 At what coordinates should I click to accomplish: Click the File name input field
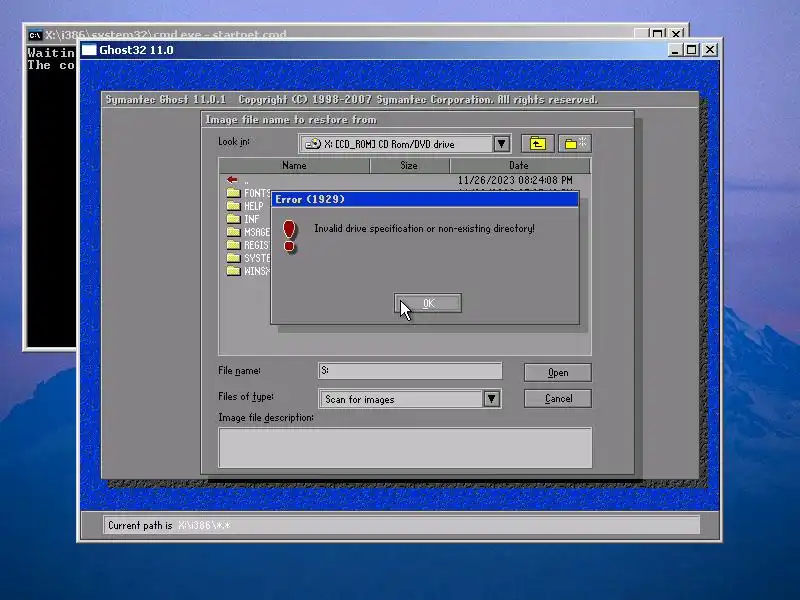coord(410,371)
